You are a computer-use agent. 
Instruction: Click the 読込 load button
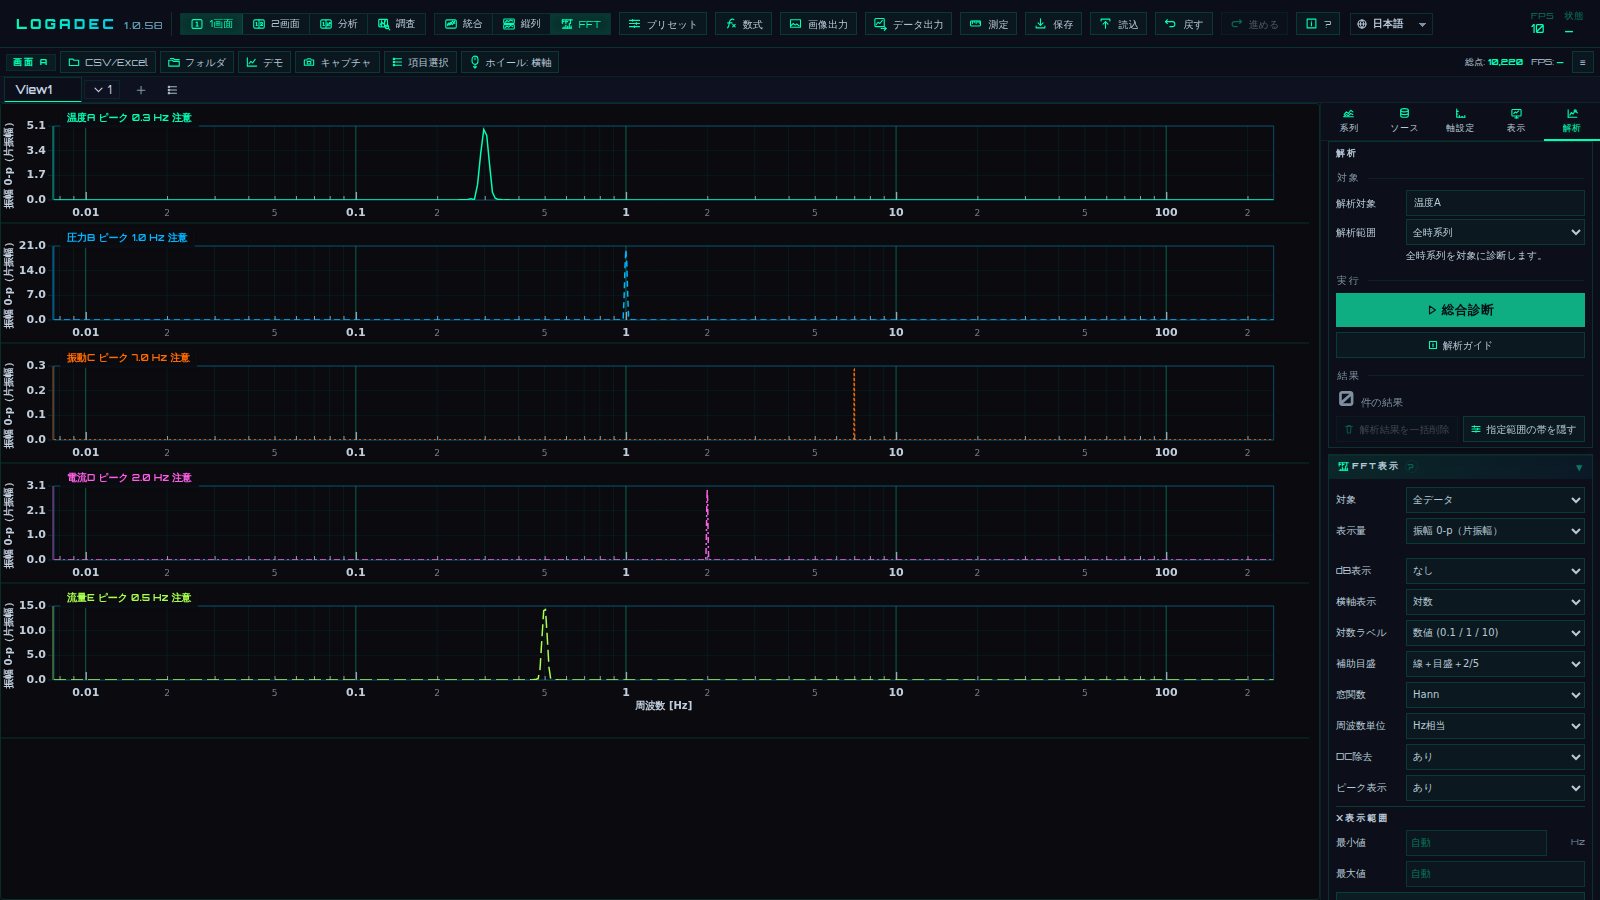pyautogui.click(x=1118, y=24)
